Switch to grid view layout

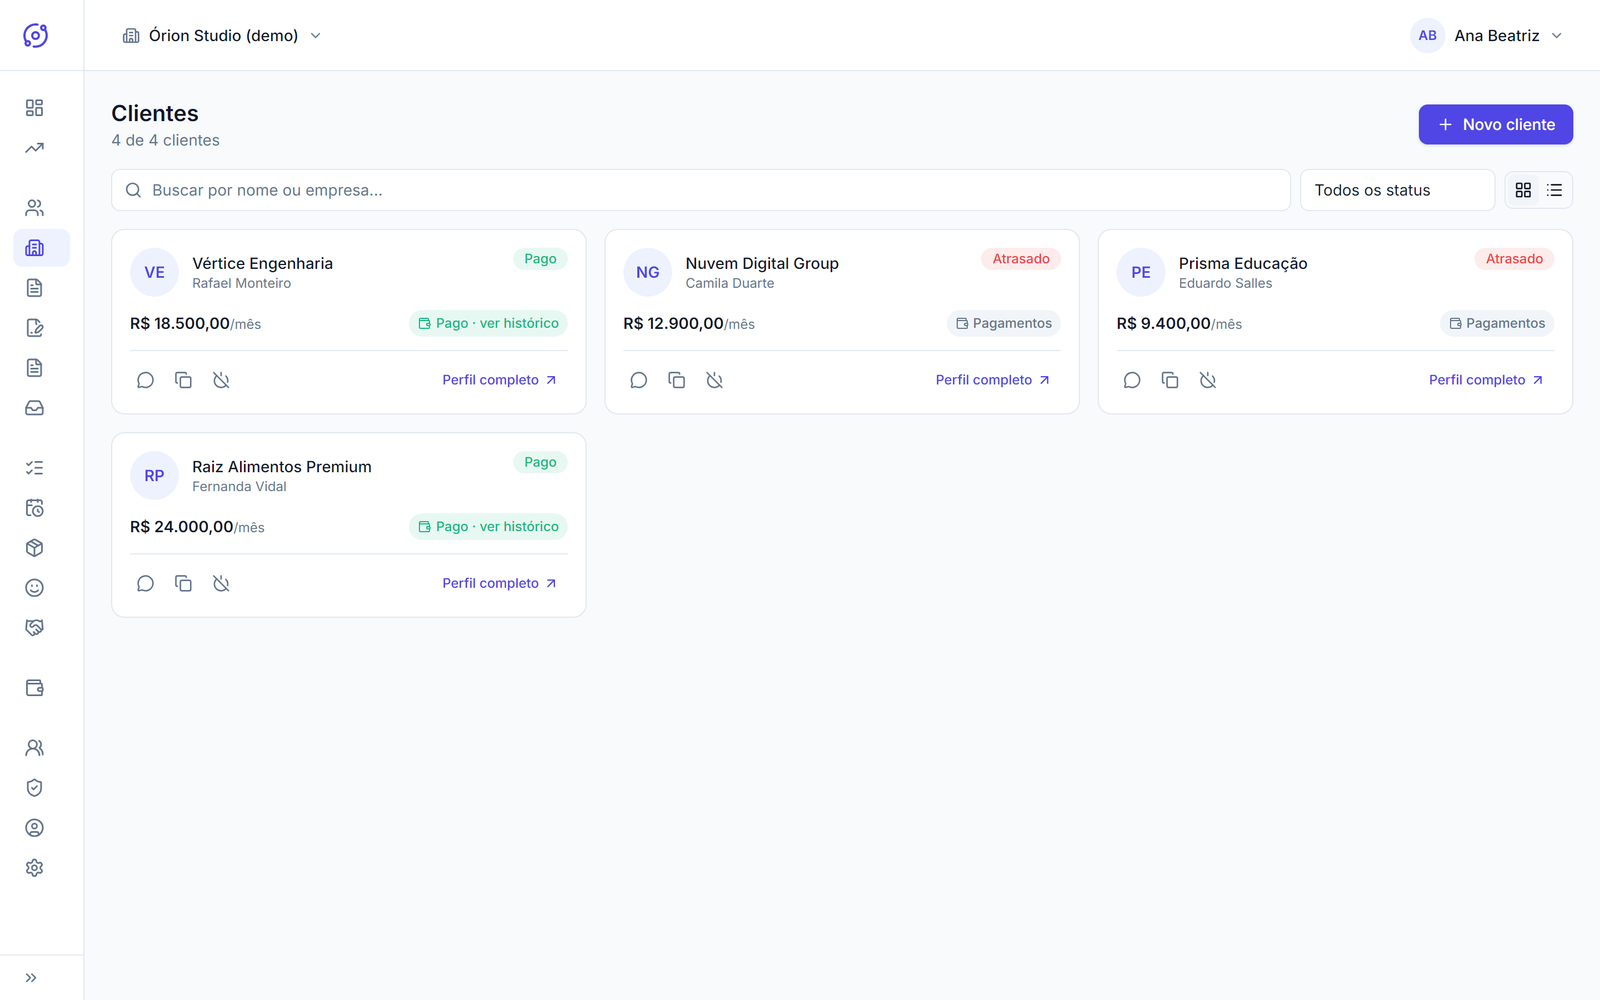pyautogui.click(x=1523, y=190)
